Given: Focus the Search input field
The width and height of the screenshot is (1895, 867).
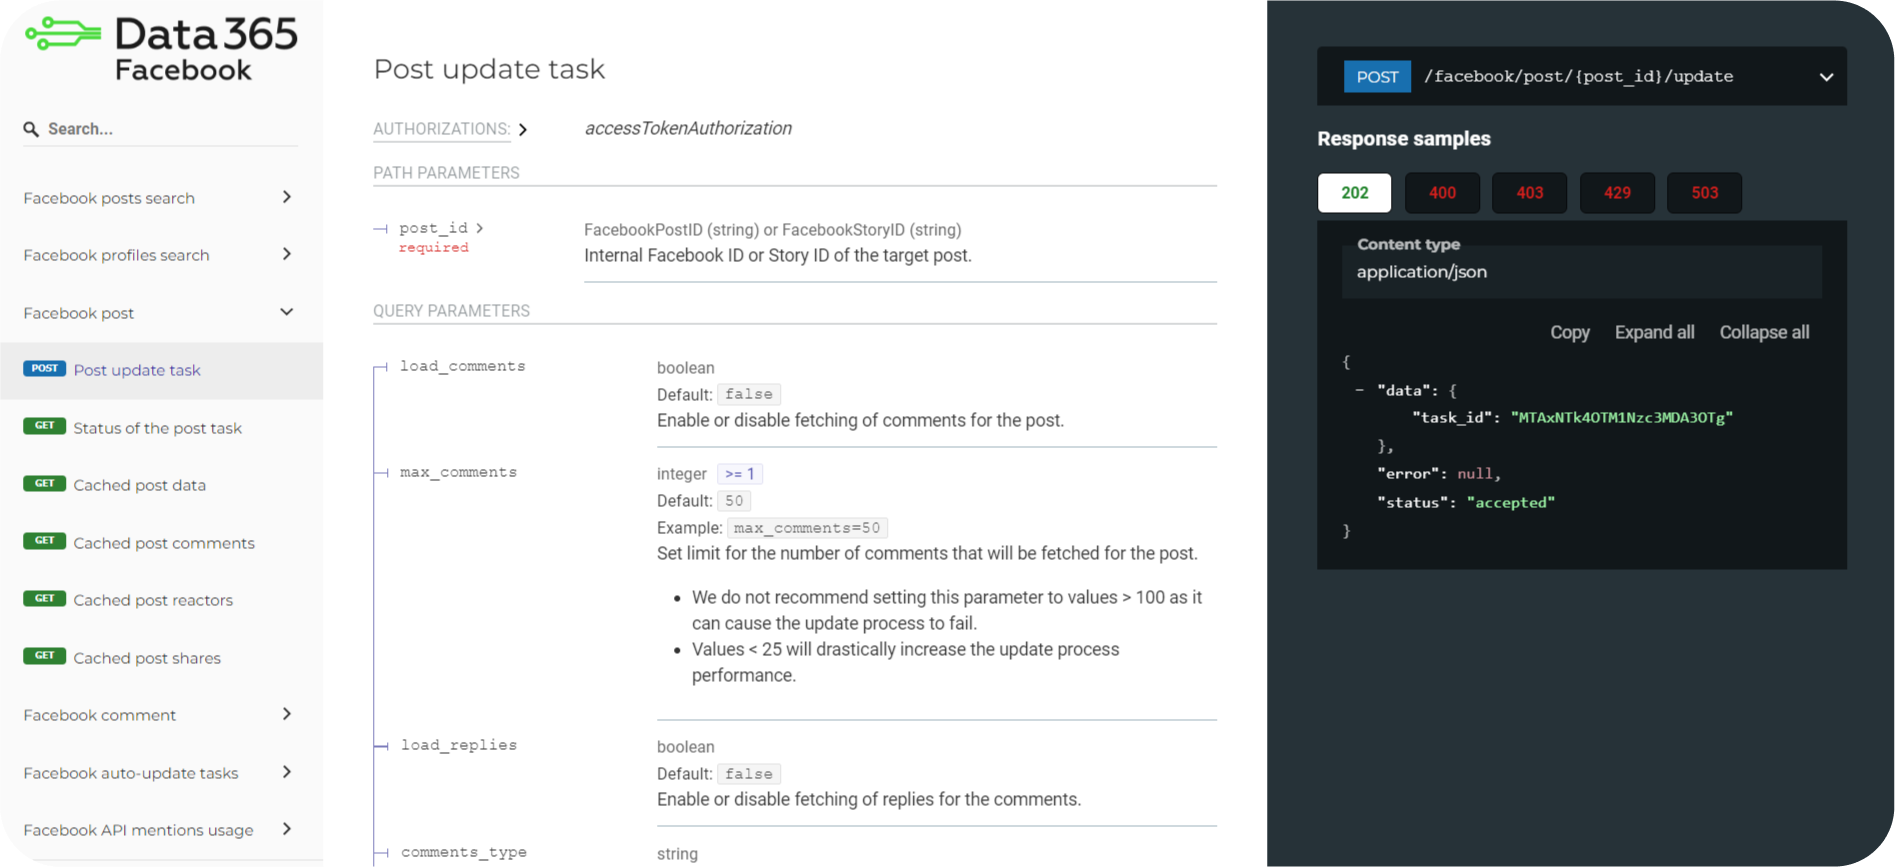Looking at the screenshot, I should coord(170,129).
